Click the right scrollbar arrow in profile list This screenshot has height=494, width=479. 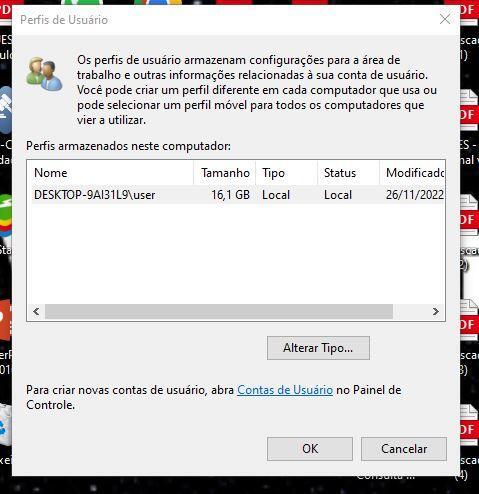tap(435, 312)
